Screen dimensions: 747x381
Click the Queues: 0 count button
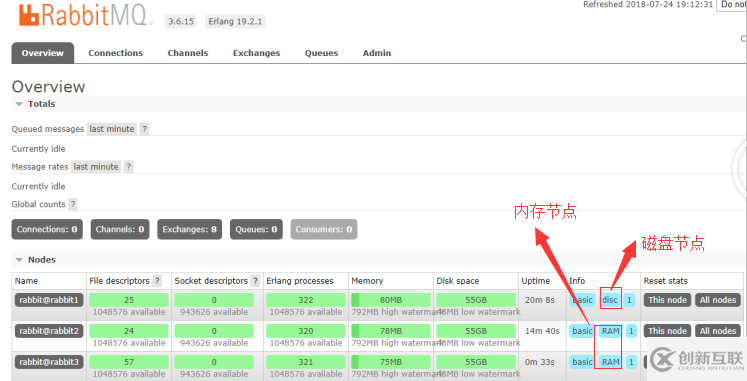pos(256,229)
